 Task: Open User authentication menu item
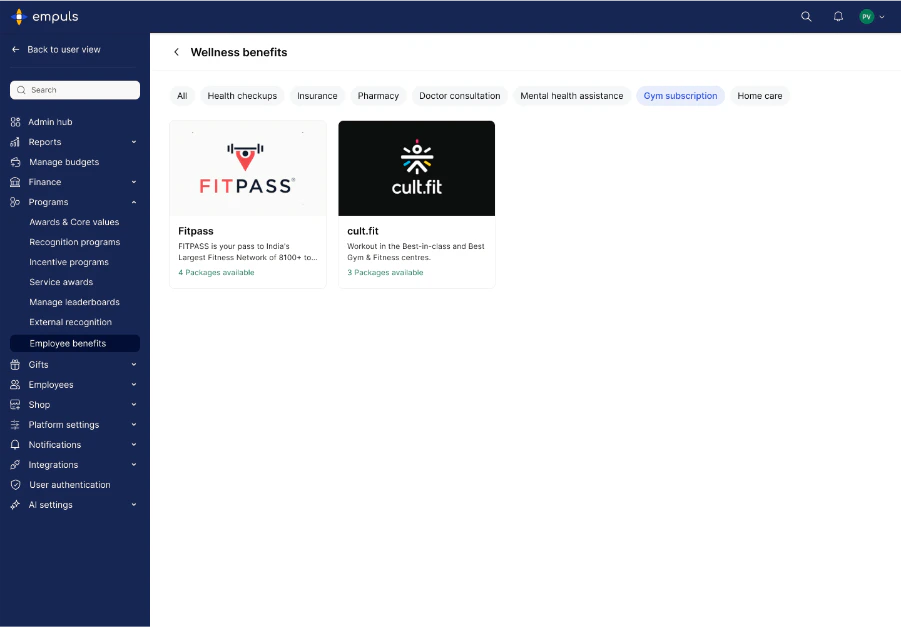pyautogui.click(x=70, y=485)
